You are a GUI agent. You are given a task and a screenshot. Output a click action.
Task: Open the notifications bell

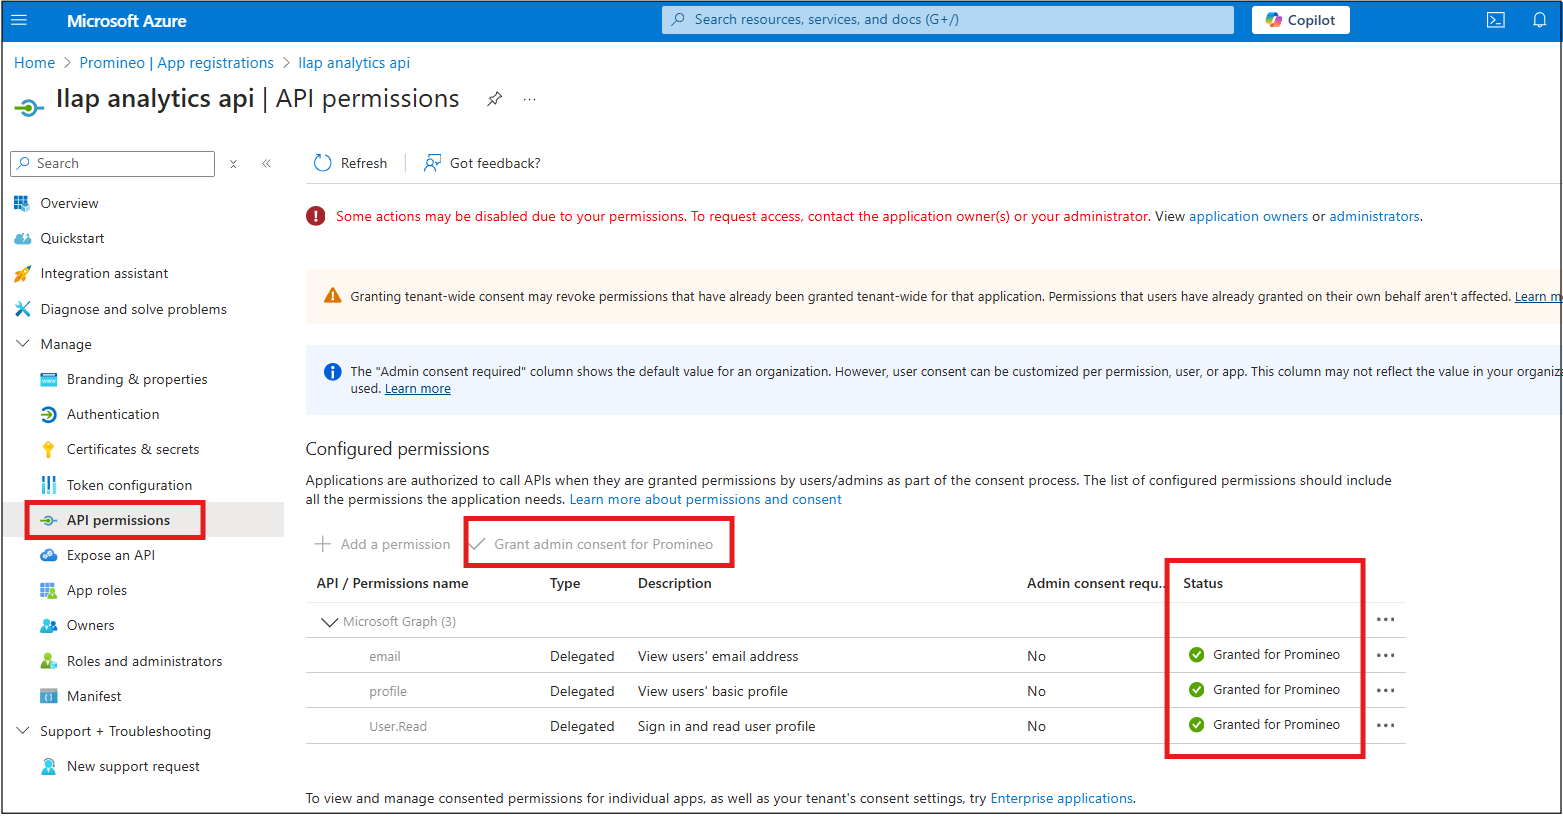[1540, 20]
